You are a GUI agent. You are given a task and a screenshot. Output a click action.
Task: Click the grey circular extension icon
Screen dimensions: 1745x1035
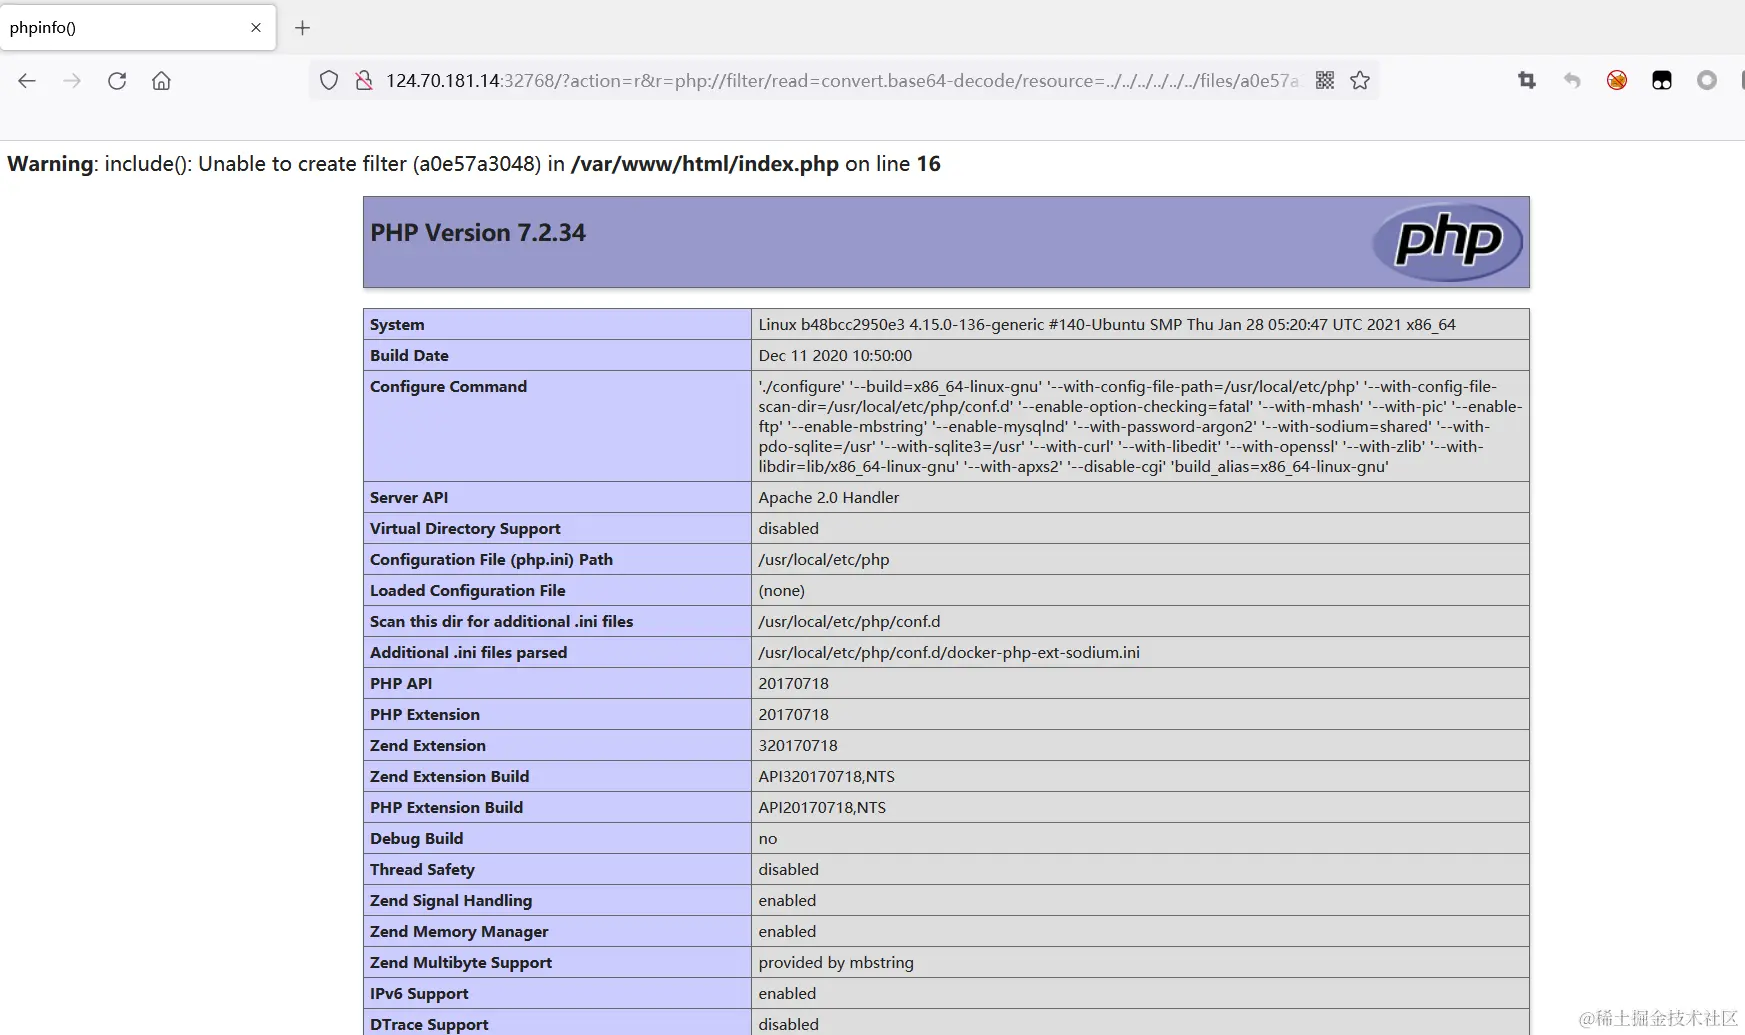[1707, 80]
